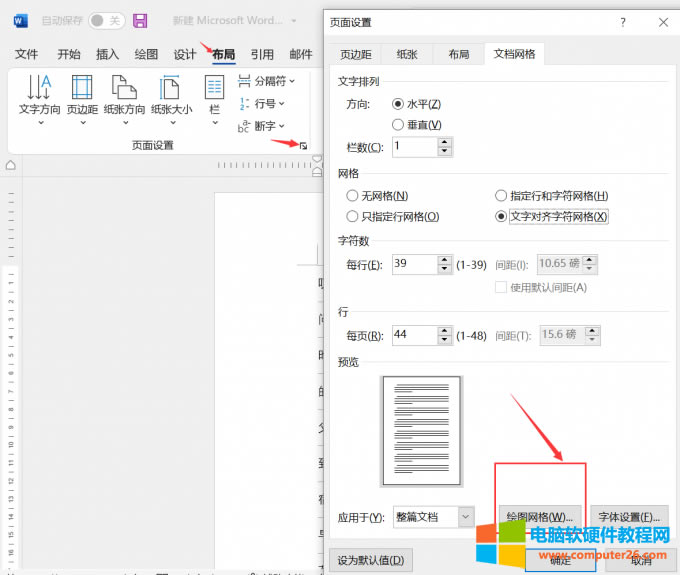Click the Columns (栏) icon

coord(214,90)
